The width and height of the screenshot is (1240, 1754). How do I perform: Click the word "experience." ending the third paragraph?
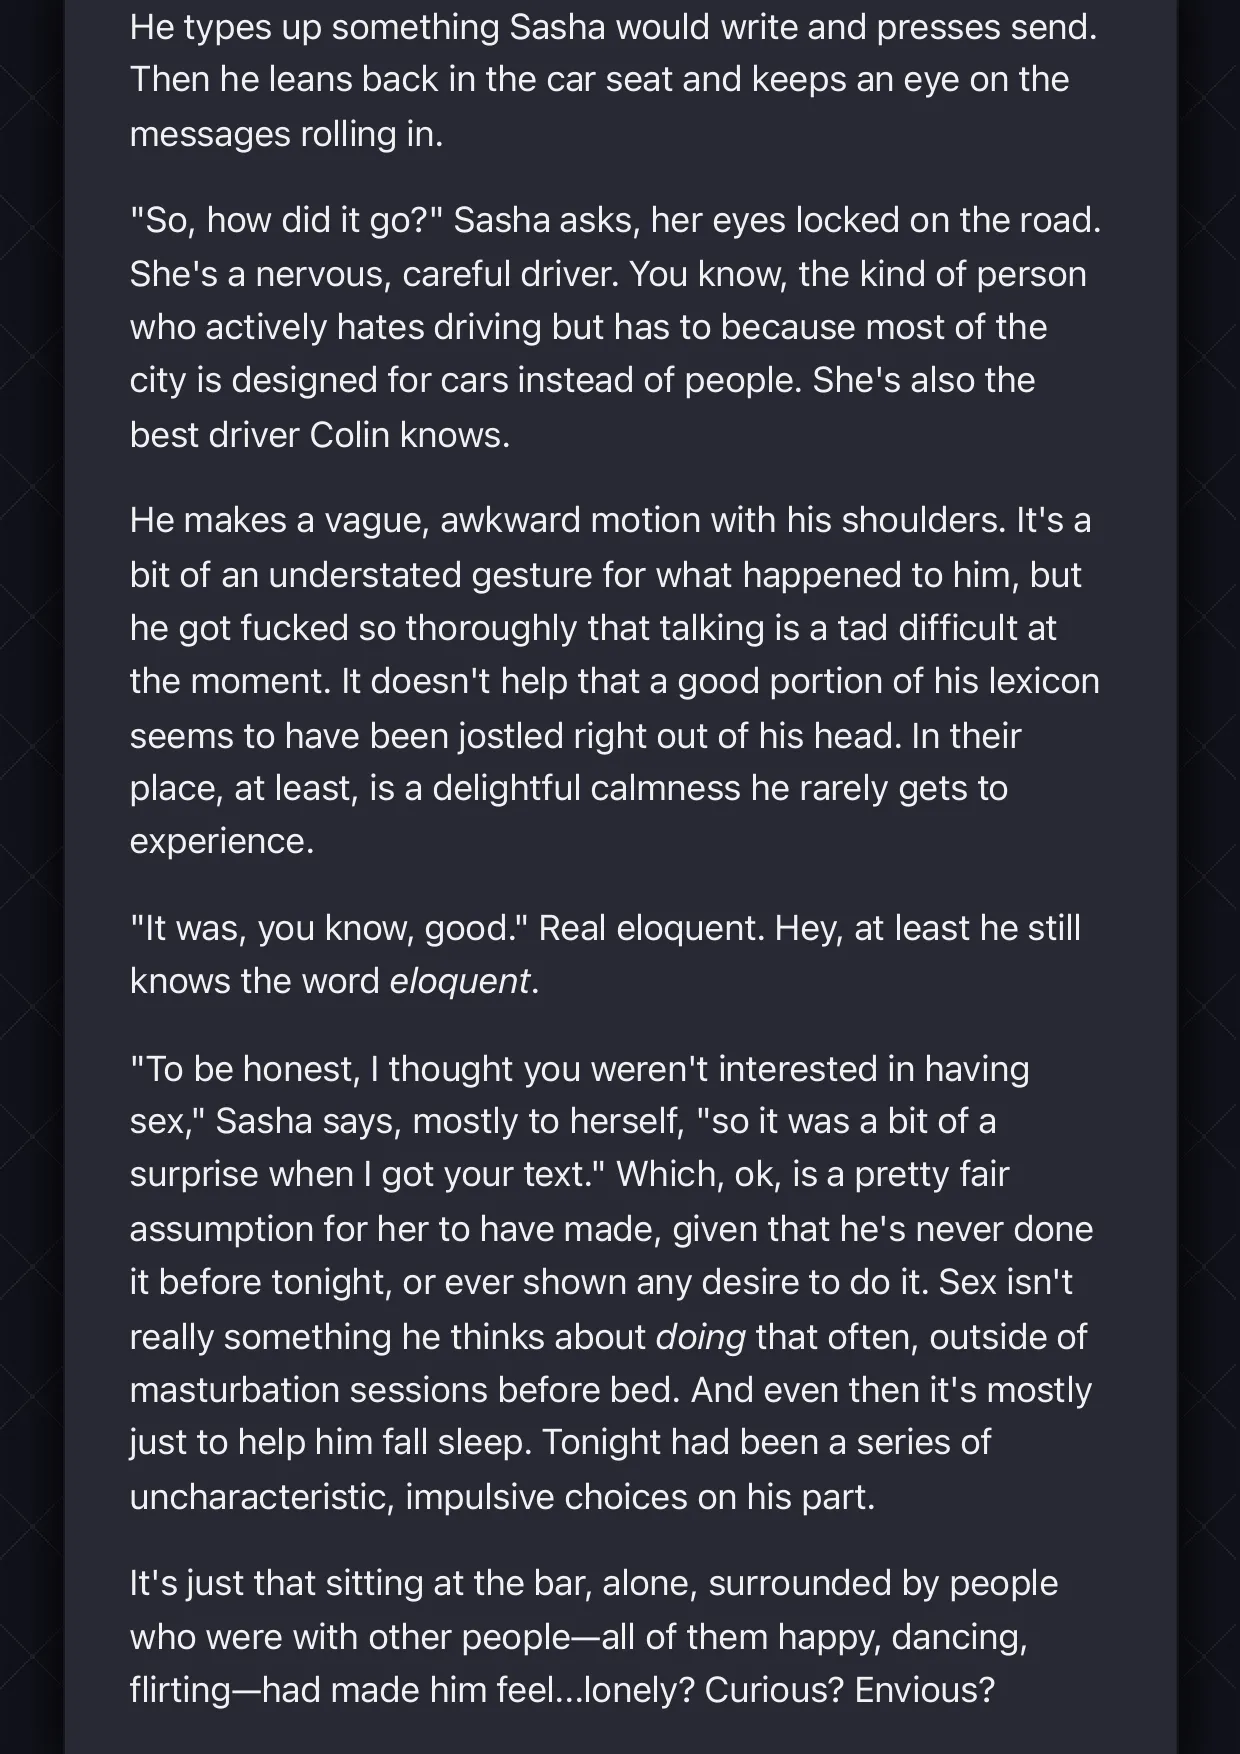pos(222,841)
